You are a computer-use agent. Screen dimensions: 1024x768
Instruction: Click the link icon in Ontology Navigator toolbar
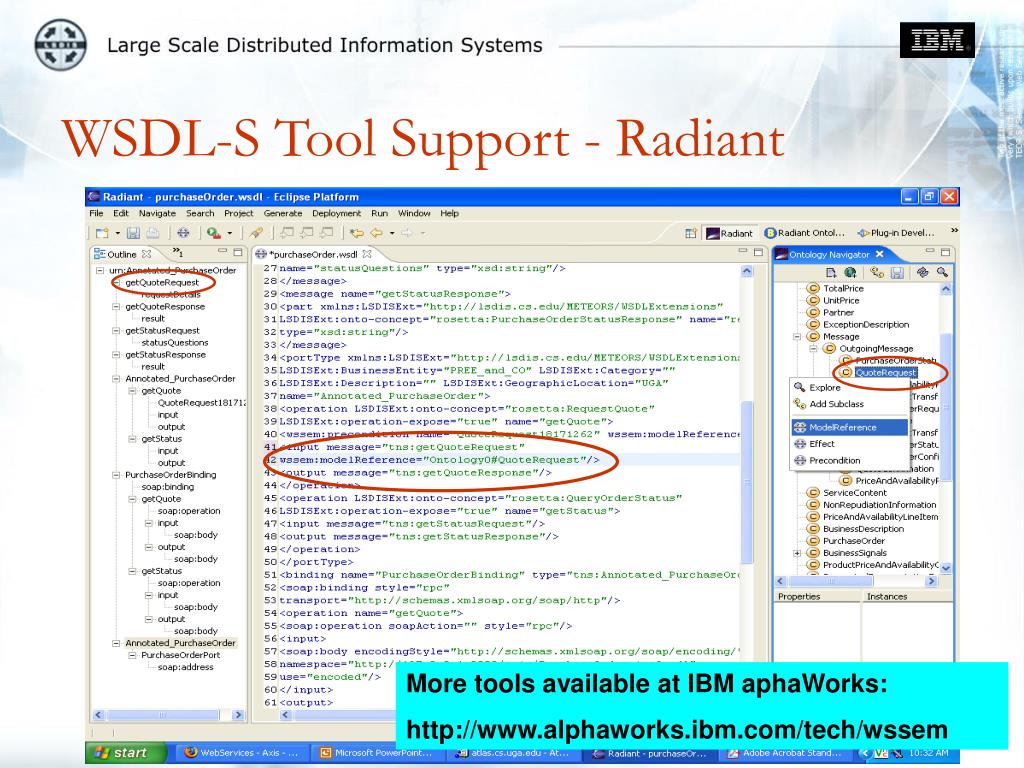click(922, 272)
